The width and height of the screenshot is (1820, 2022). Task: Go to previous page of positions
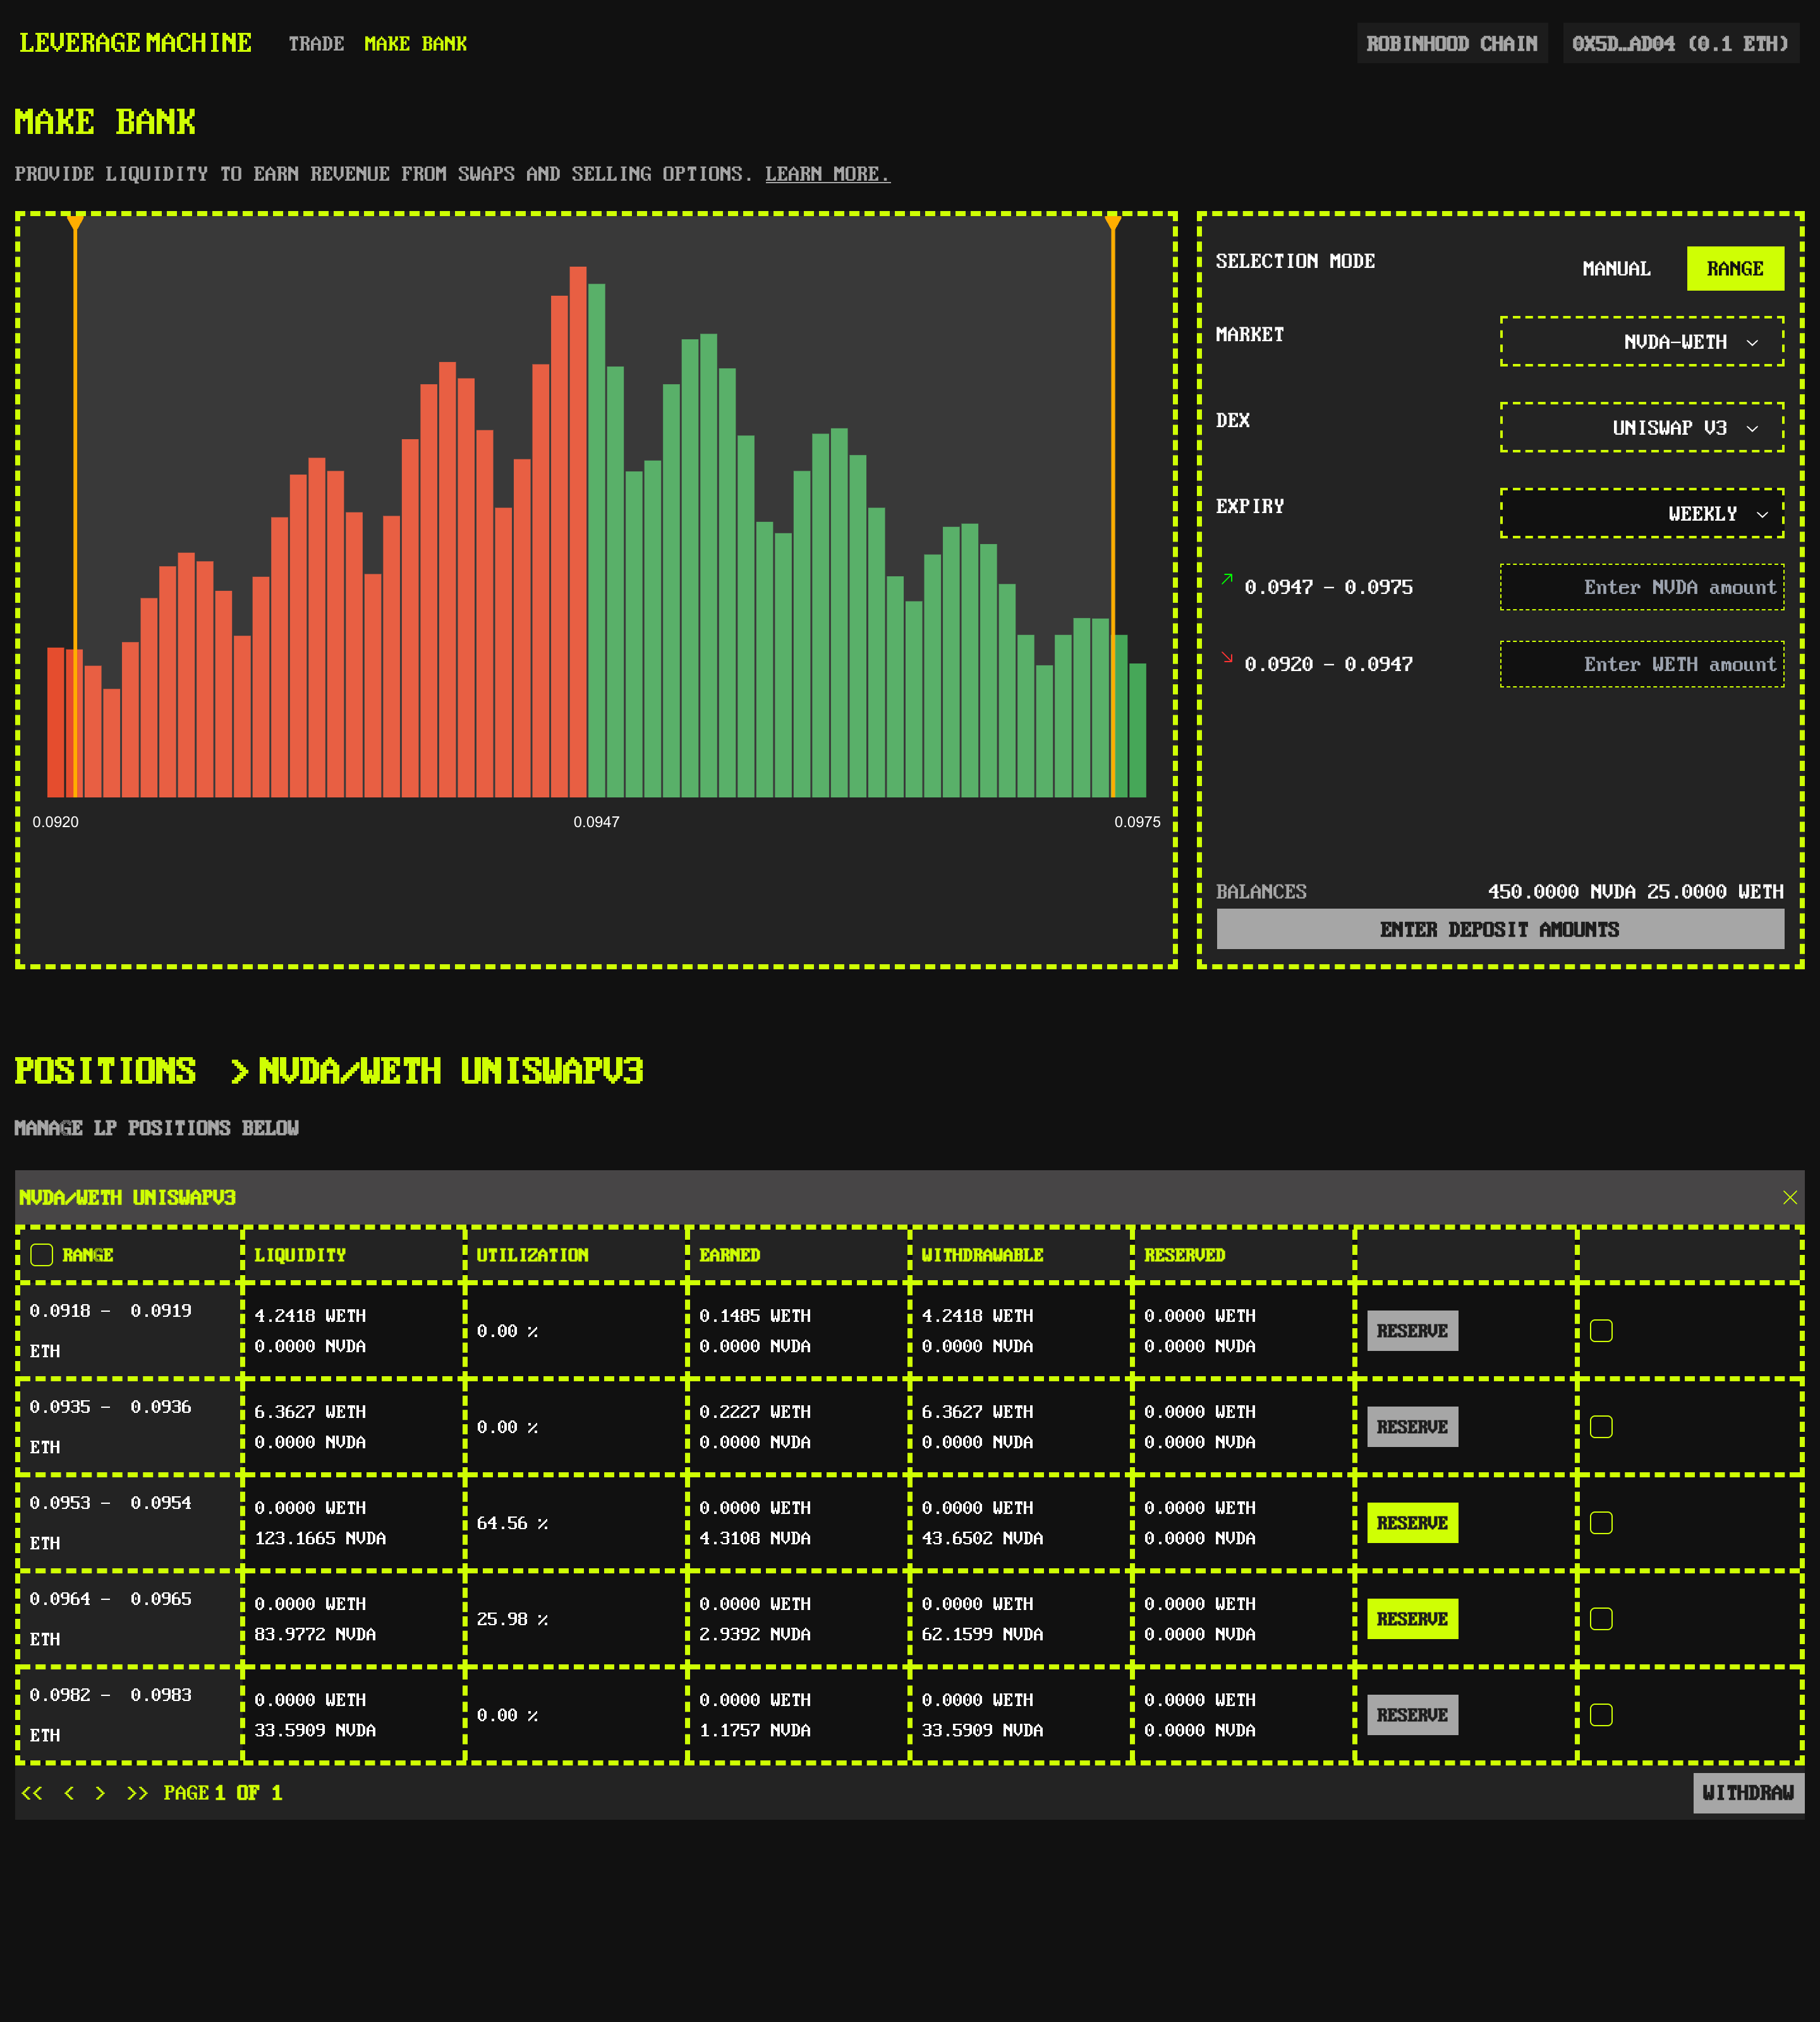tap(69, 1793)
